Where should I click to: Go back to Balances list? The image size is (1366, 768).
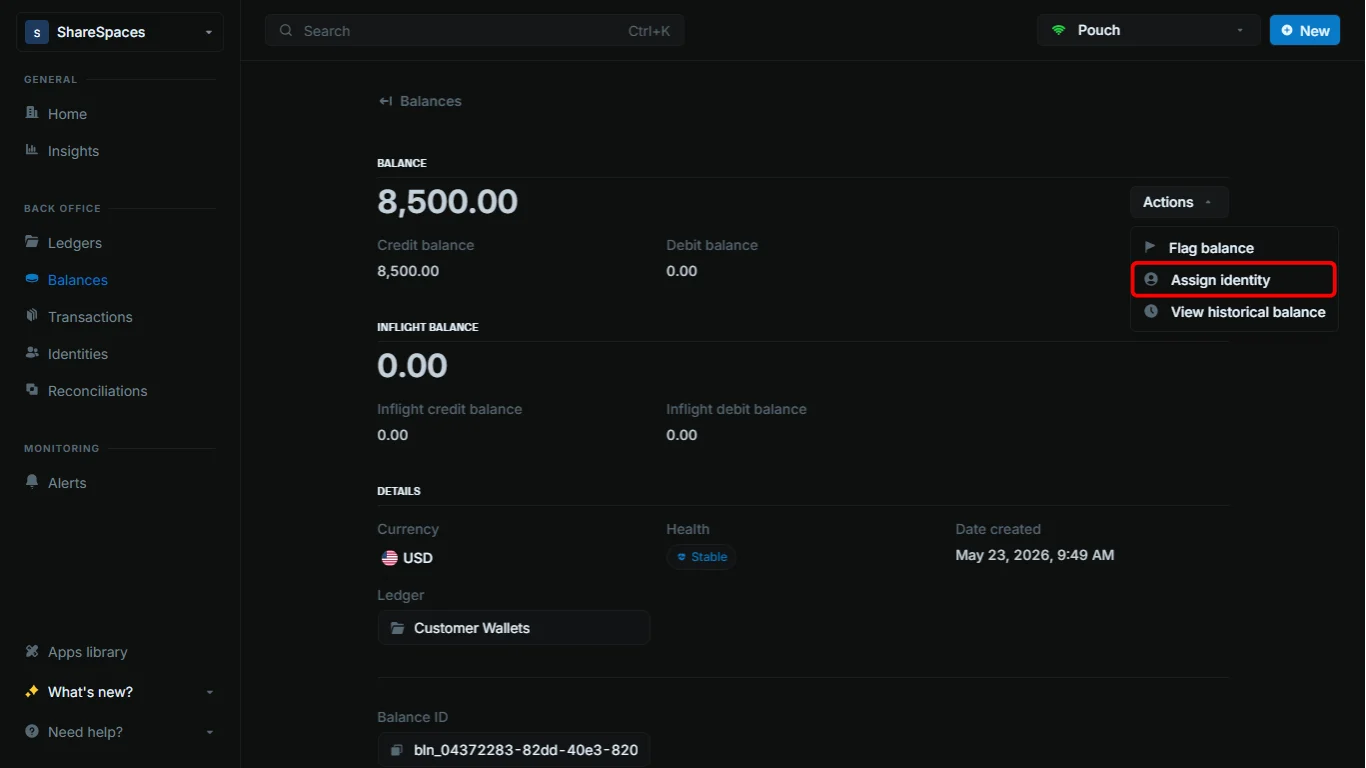(x=420, y=101)
